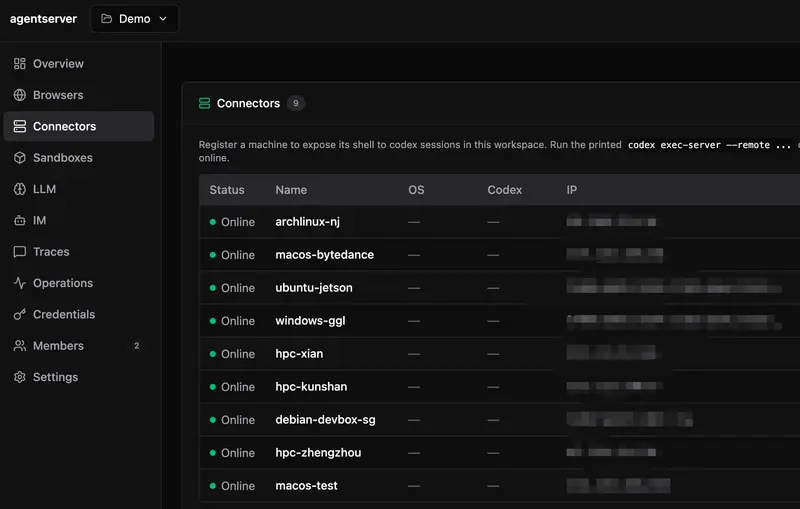Select Connectors in the sidebar

pyautogui.click(x=79, y=126)
